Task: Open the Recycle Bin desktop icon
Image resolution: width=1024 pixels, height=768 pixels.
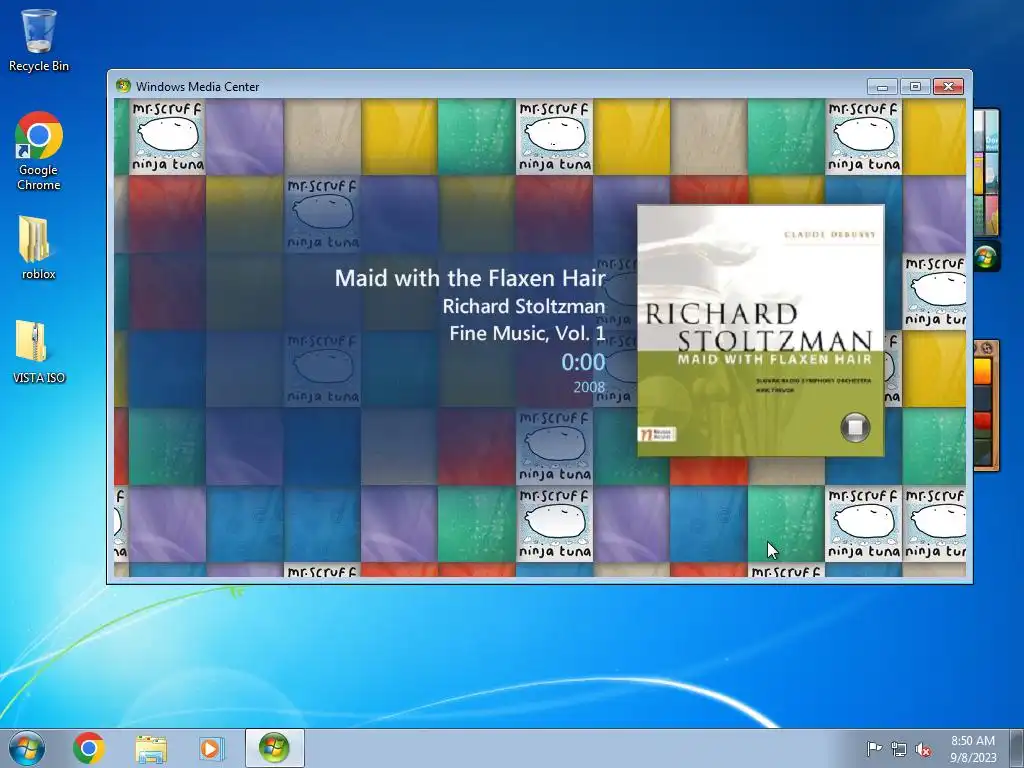Action: 39,40
